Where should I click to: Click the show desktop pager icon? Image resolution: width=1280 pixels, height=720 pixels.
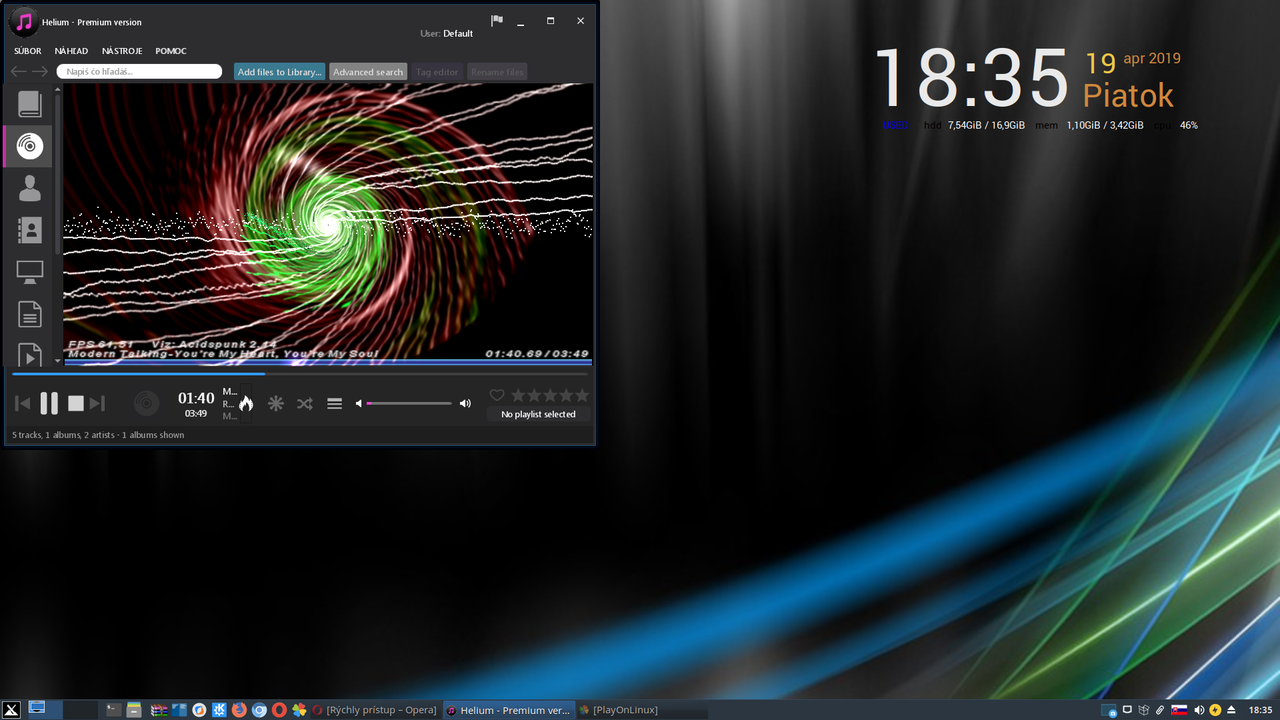tap(37, 709)
